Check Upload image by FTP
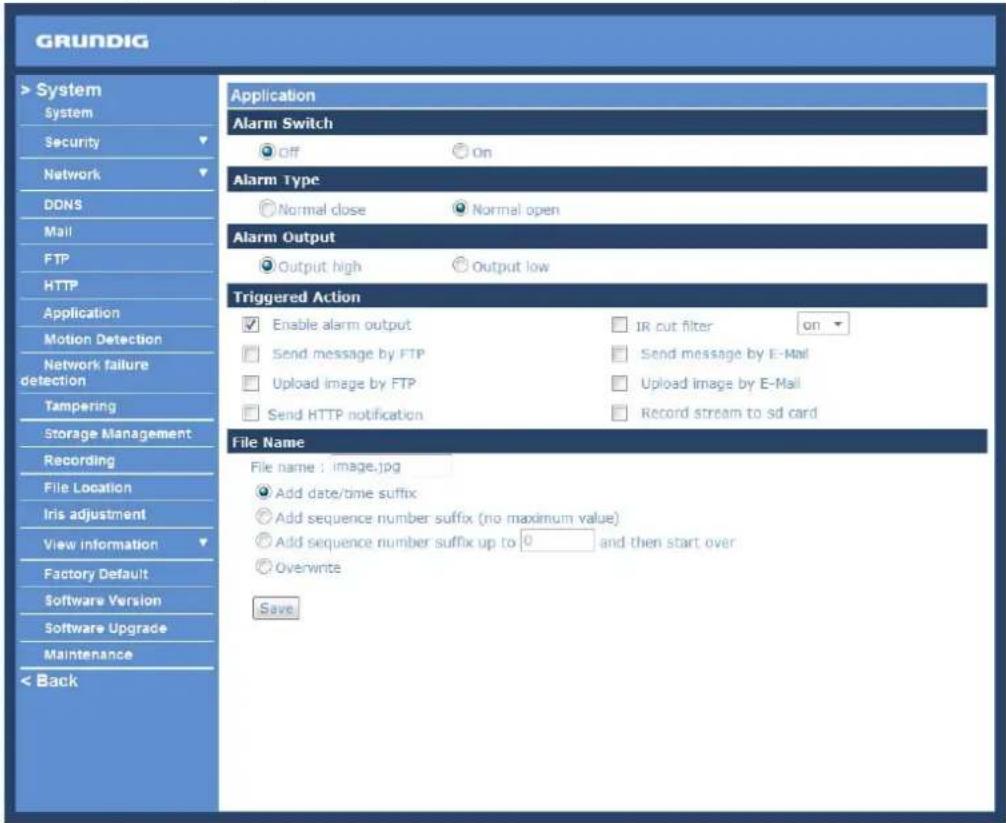Image resolution: width=1006 pixels, height=823 pixels. [x=251, y=384]
